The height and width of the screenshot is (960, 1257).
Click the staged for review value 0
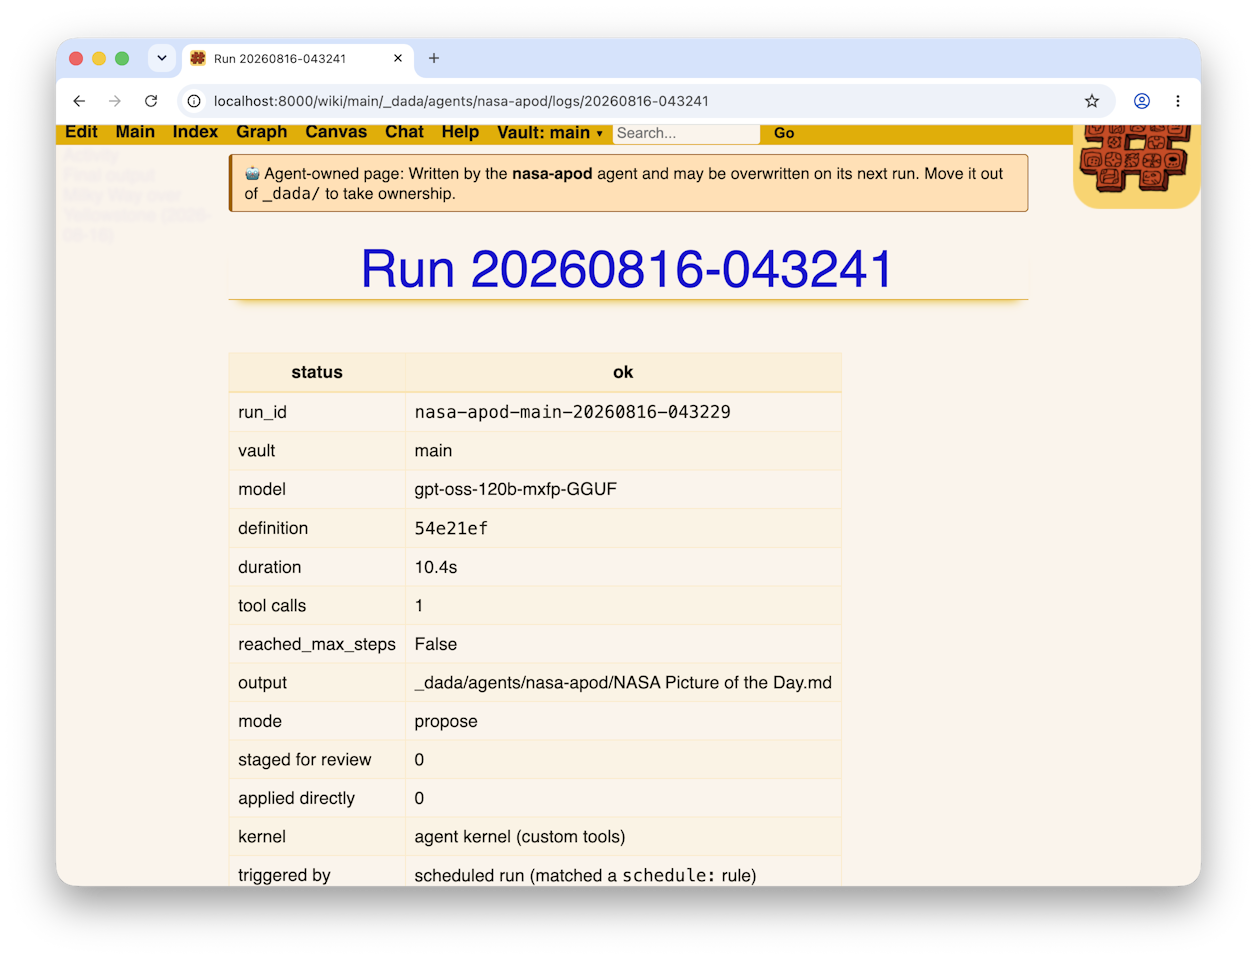[x=419, y=760]
